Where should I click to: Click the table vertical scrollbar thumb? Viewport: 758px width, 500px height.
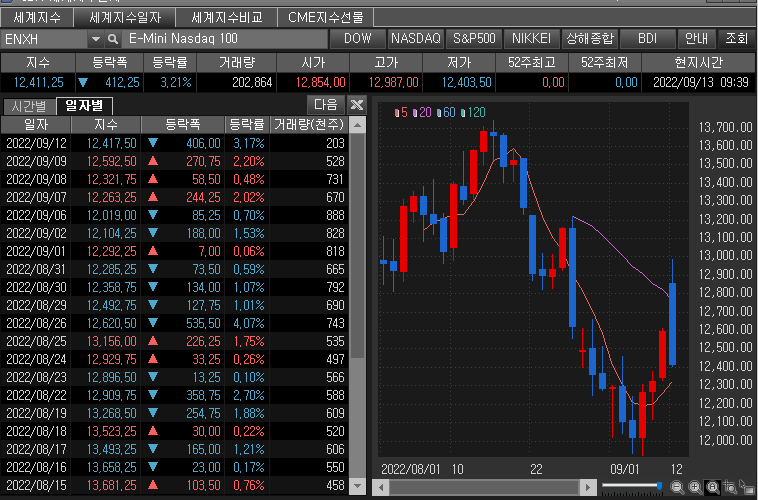pyautogui.click(x=357, y=246)
